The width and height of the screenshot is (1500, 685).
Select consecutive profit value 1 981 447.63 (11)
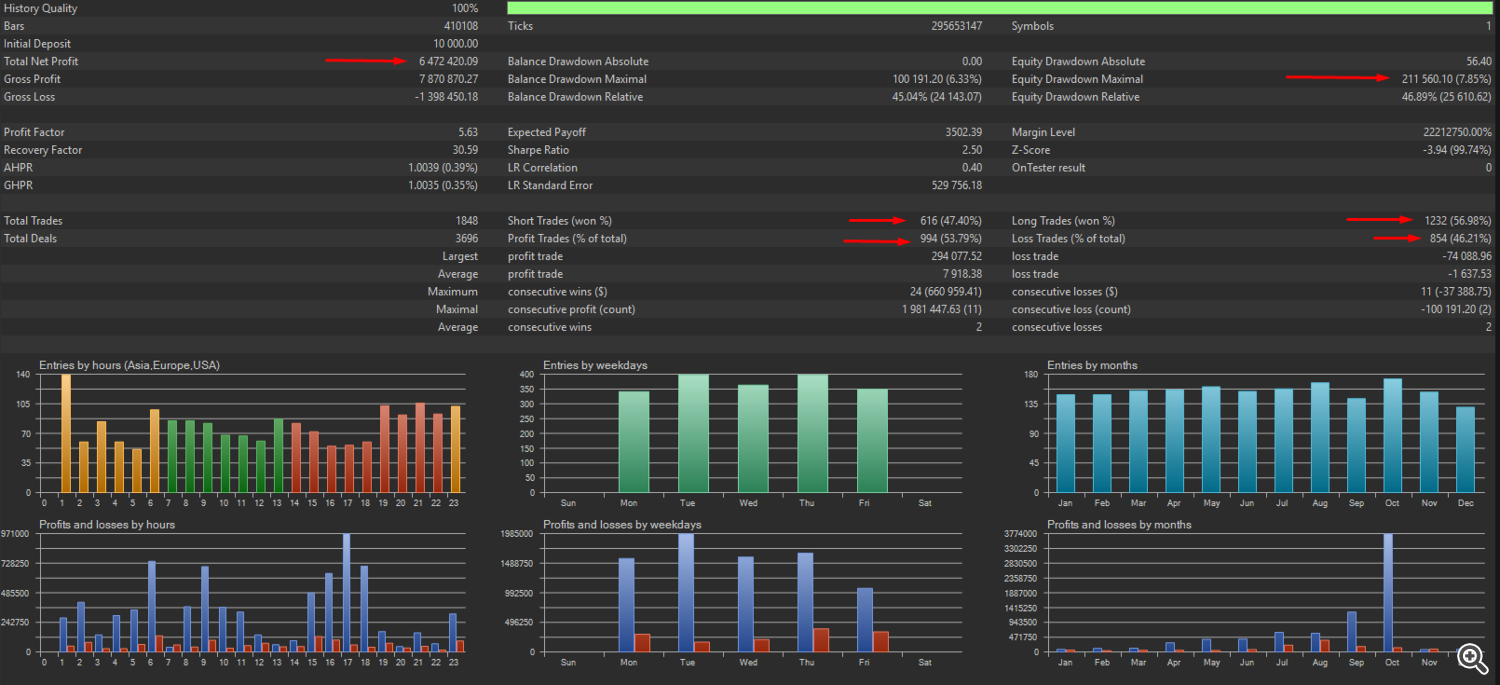[942, 309]
